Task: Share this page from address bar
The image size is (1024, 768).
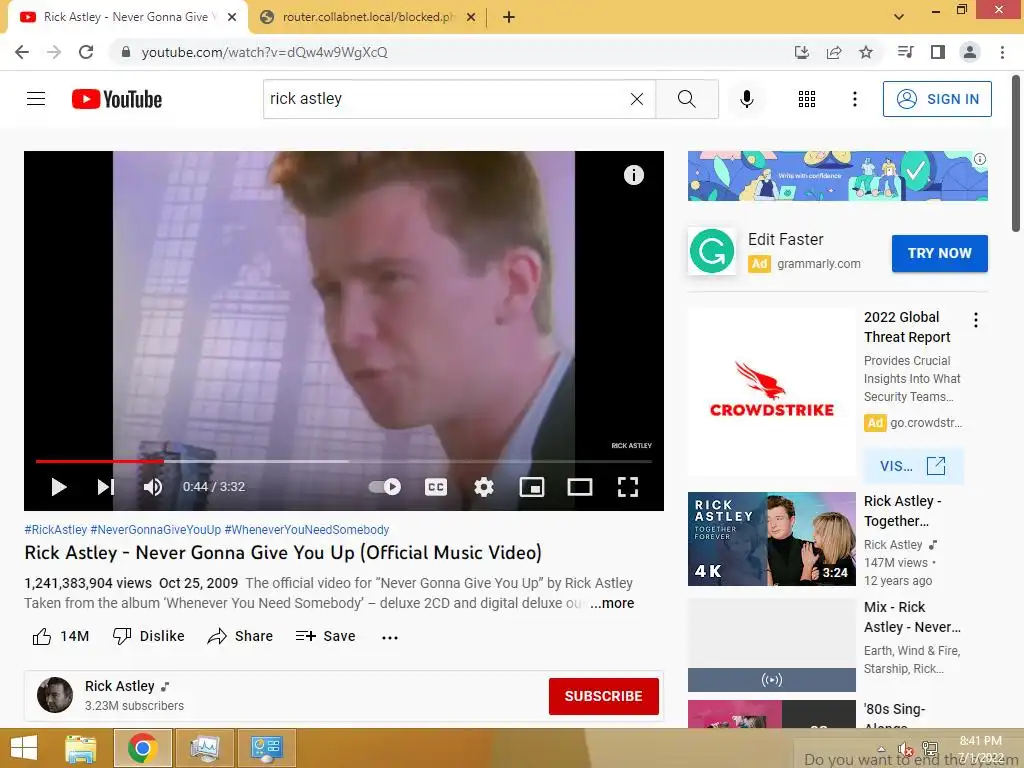Action: [x=834, y=52]
